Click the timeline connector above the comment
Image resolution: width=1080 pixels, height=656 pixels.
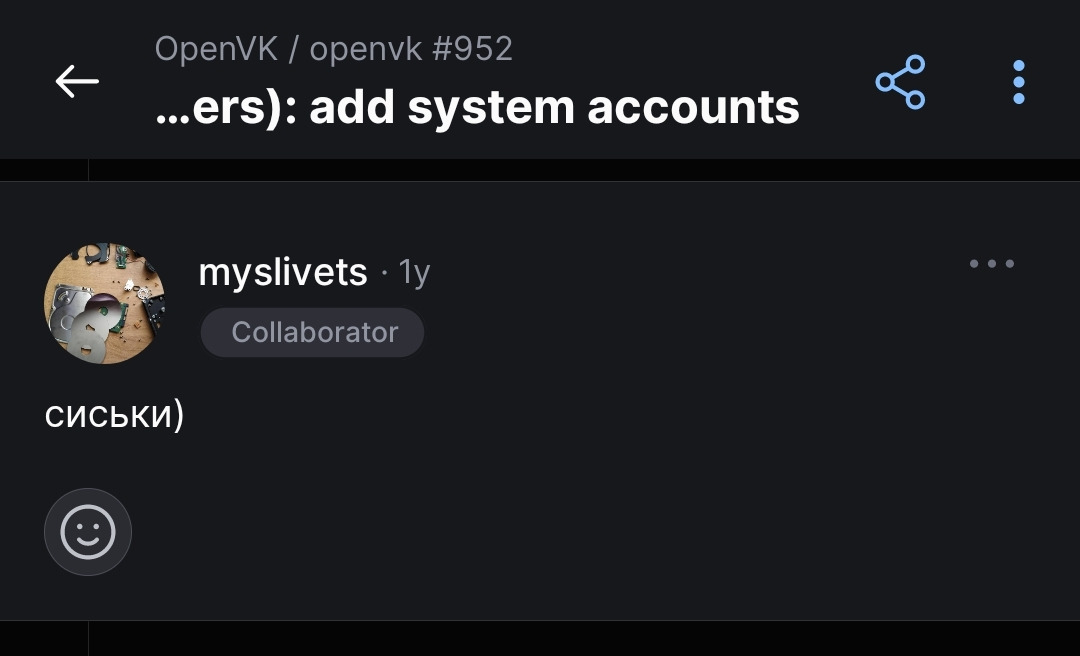click(x=88, y=170)
